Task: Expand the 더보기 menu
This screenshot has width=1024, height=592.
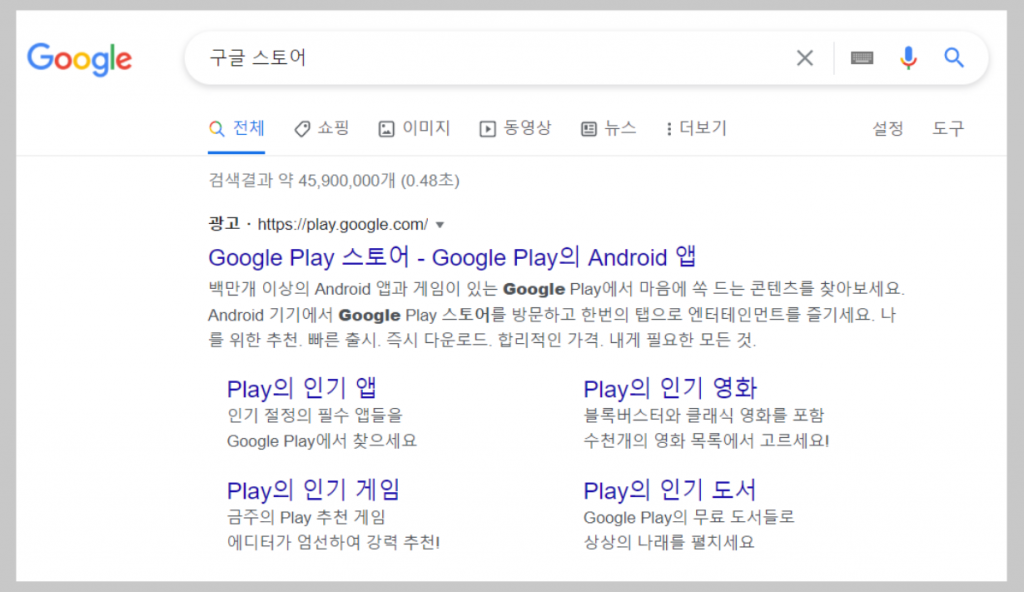Action: (x=696, y=128)
